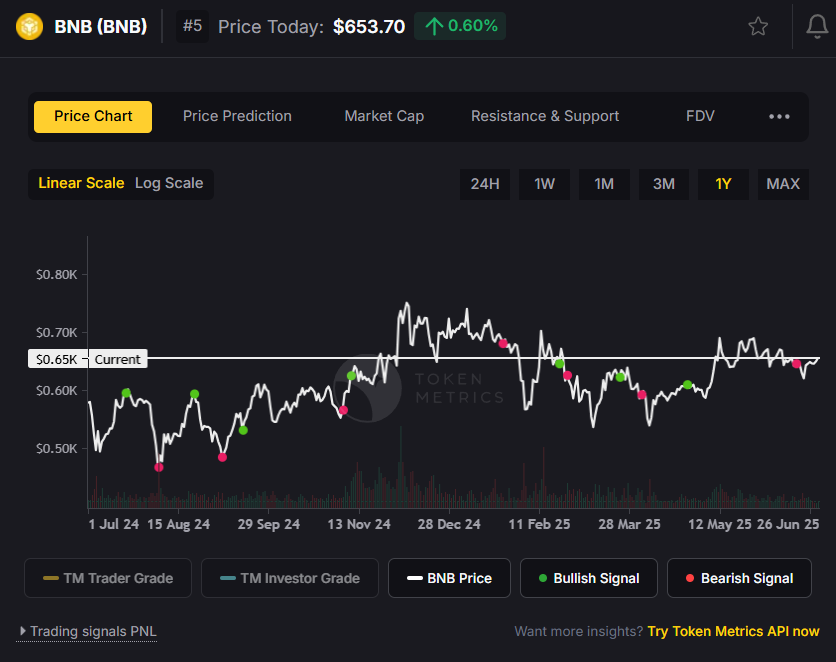Click the $0.70K axis label

point(57,333)
